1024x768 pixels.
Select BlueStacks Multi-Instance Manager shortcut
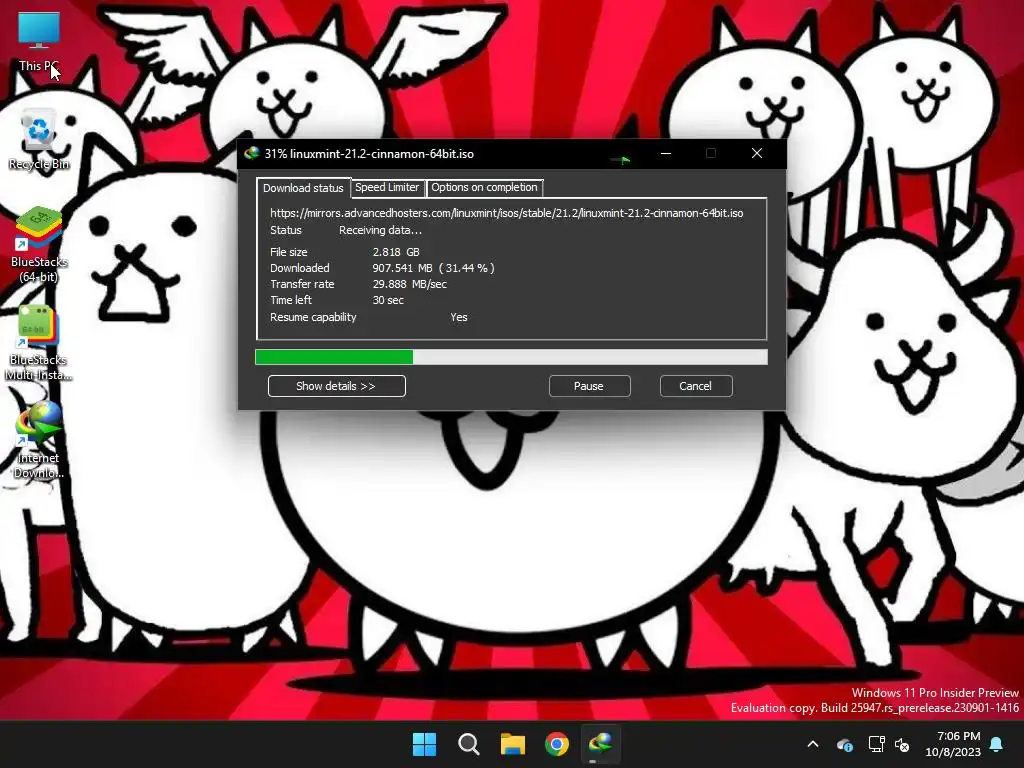[39, 344]
